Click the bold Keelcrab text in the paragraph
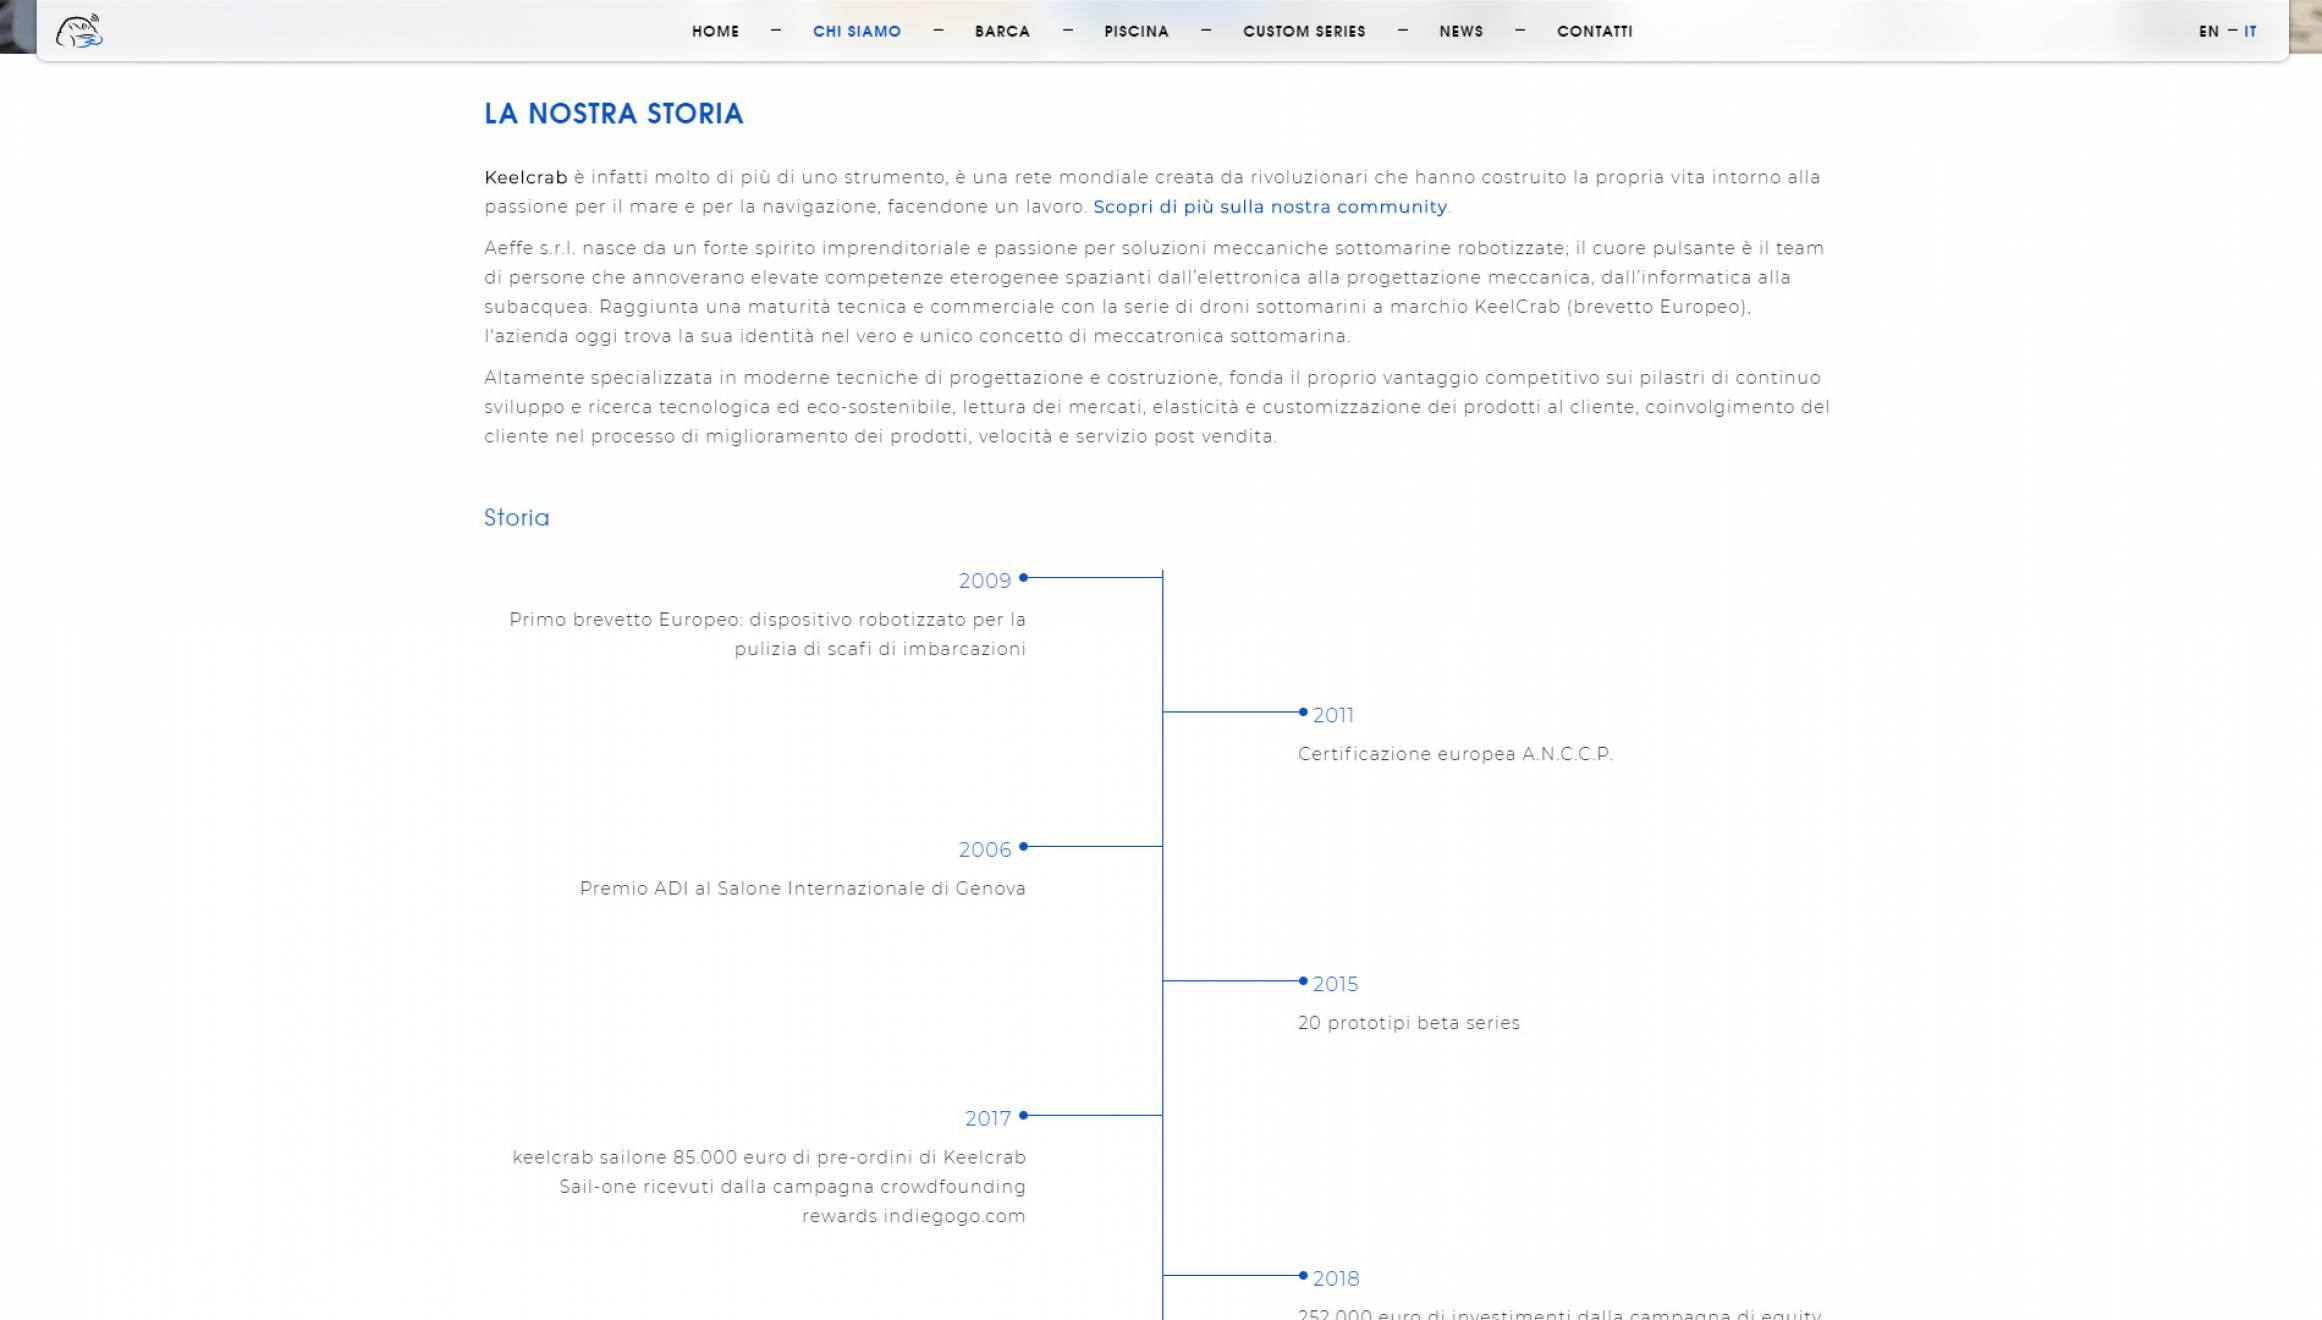 click(x=526, y=177)
